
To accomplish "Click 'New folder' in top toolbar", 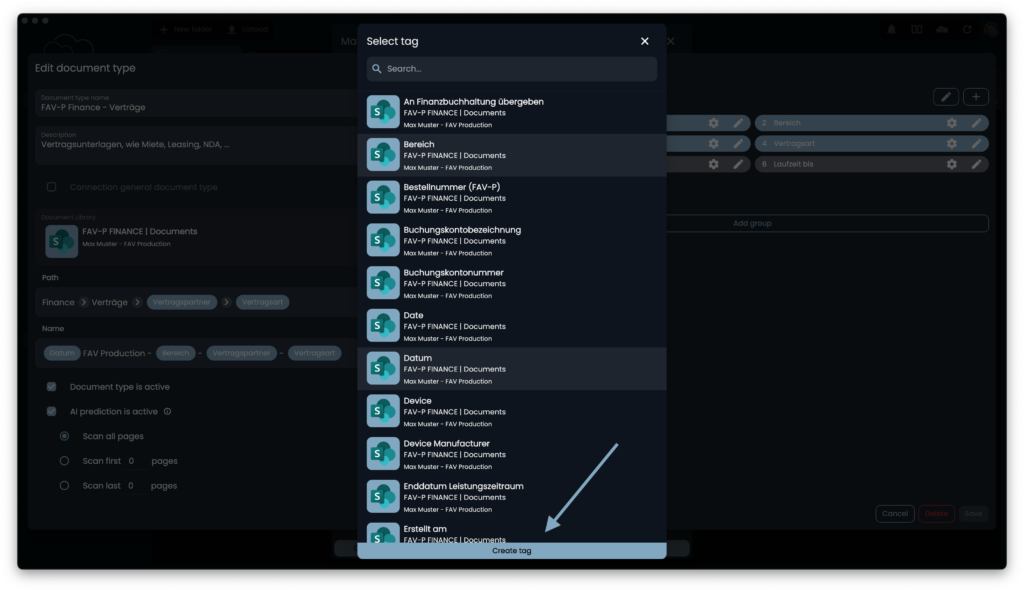I will click(186, 29).
